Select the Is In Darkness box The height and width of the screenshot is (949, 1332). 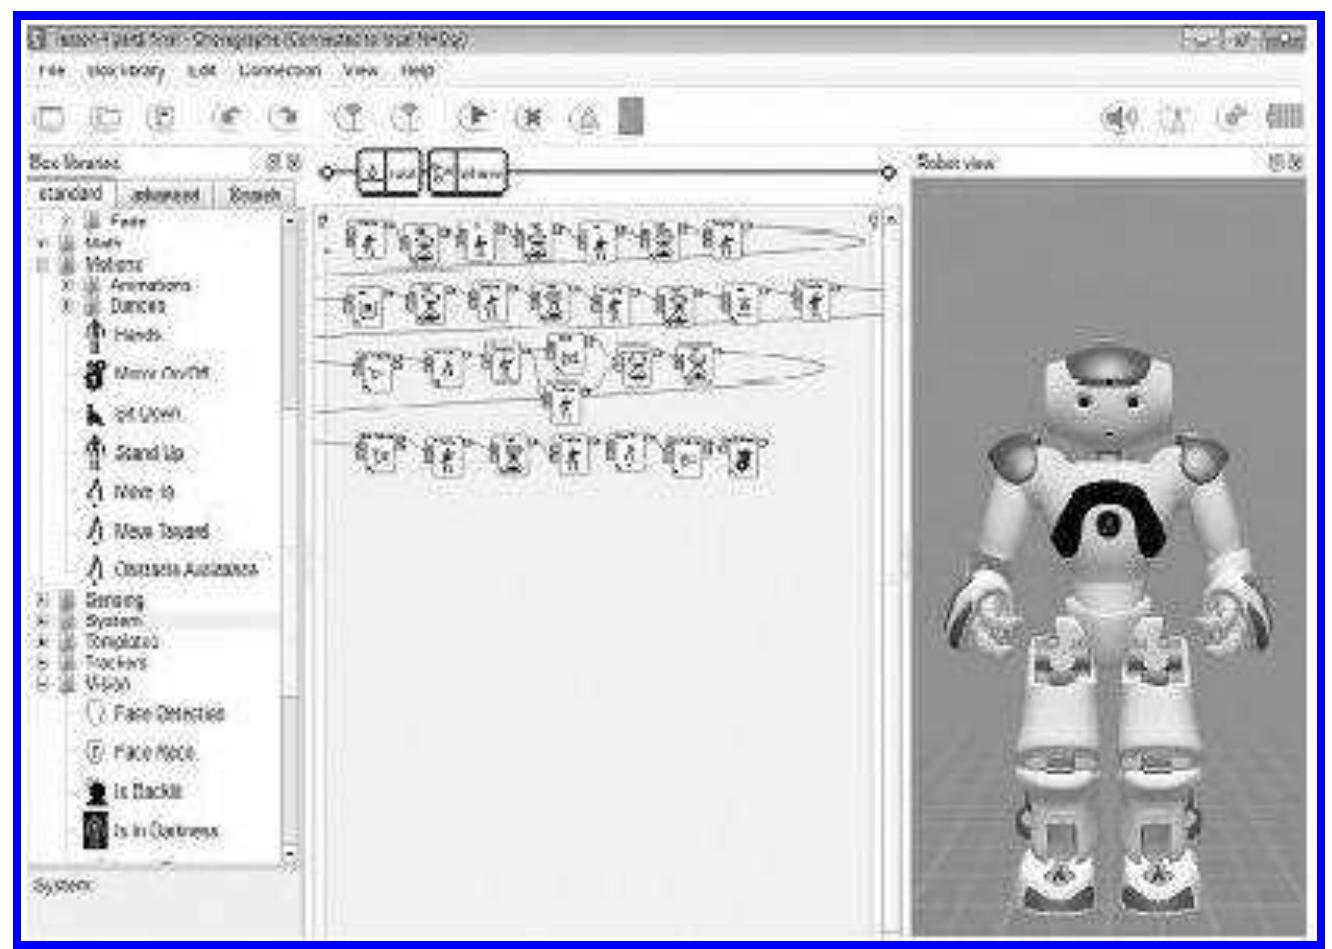[140, 832]
